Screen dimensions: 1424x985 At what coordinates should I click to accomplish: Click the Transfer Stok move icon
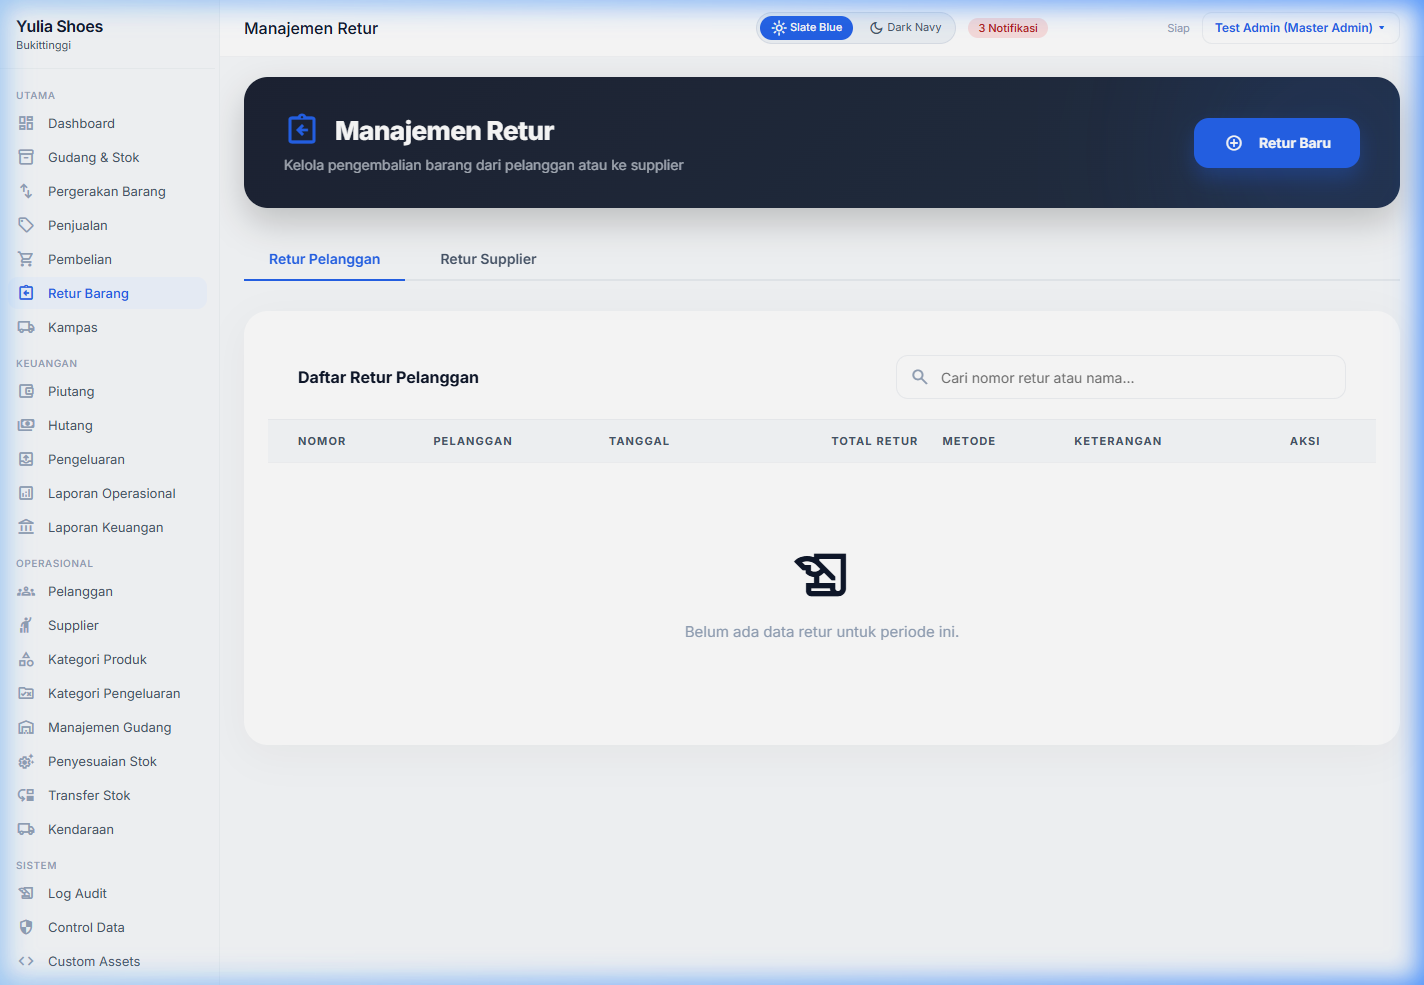click(26, 795)
